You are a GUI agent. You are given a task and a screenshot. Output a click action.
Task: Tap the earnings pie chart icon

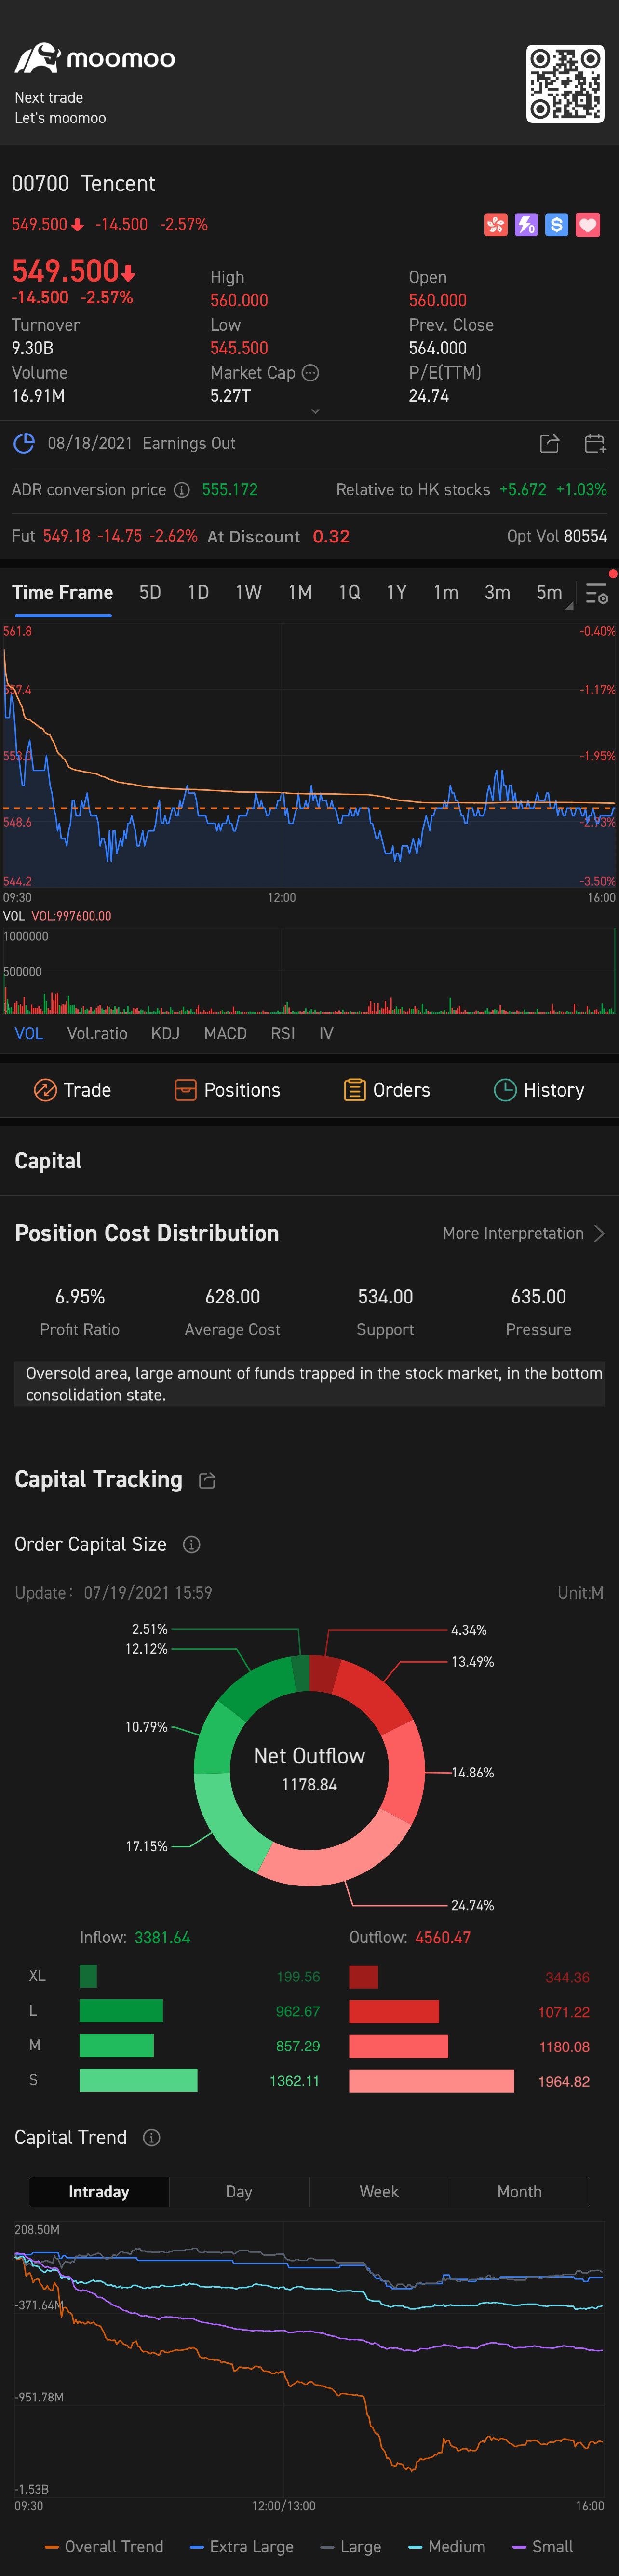point(24,443)
